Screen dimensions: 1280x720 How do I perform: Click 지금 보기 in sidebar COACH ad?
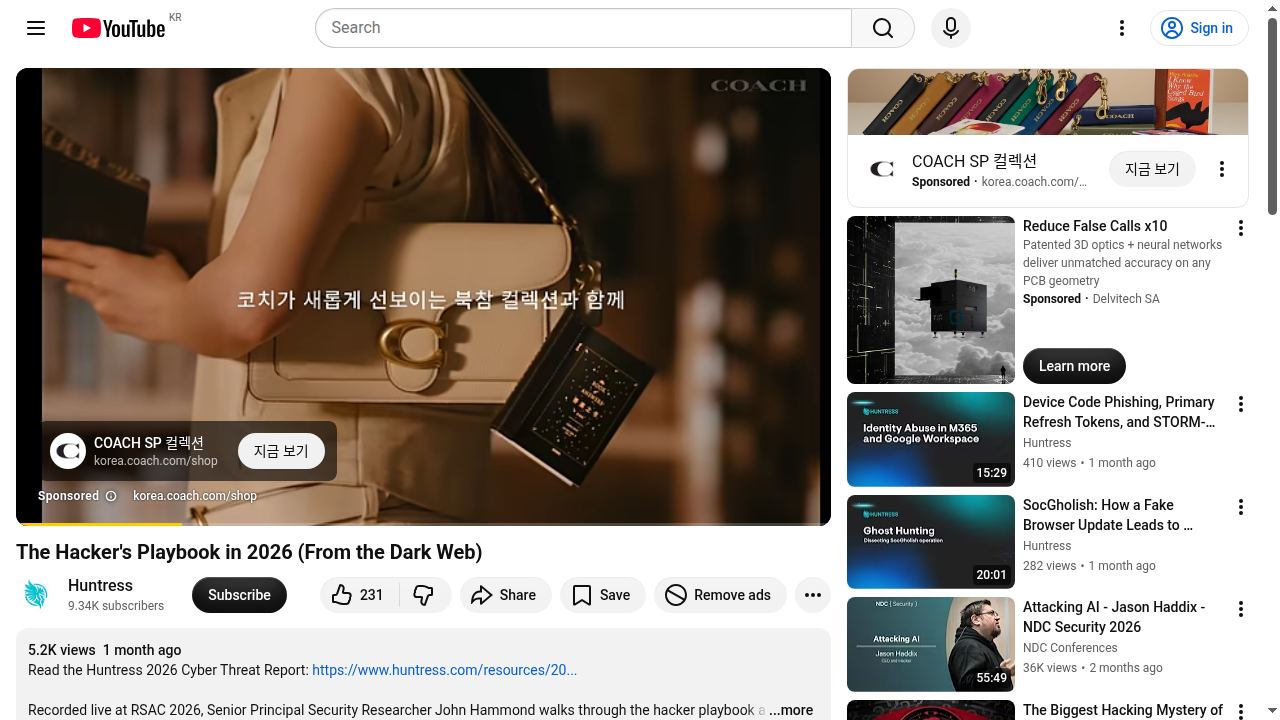click(1152, 170)
